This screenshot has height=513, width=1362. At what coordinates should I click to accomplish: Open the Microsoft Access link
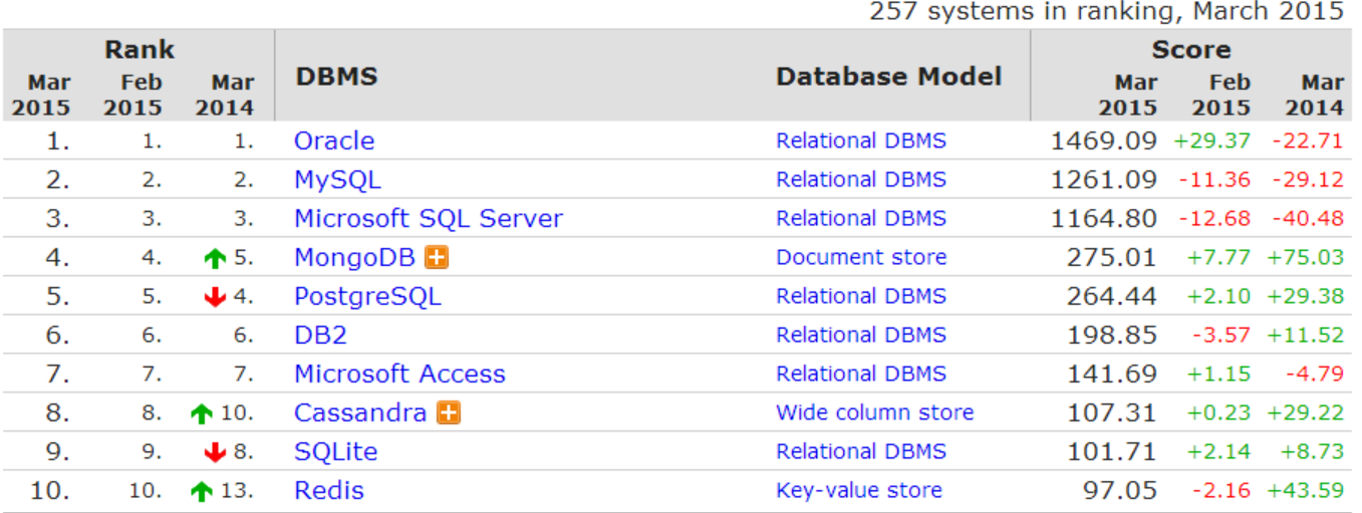click(x=399, y=374)
